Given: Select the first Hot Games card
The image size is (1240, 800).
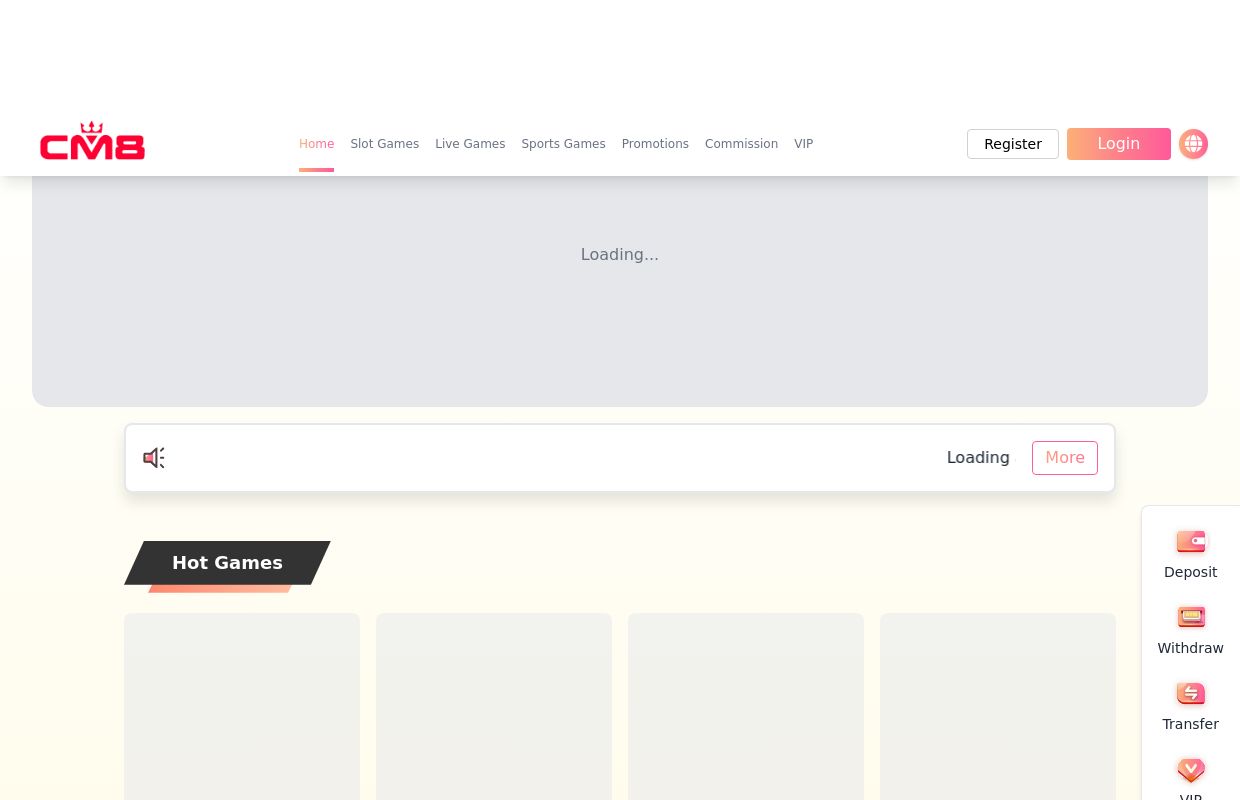Looking at the screenshot, I should click(x=242, y=705).
